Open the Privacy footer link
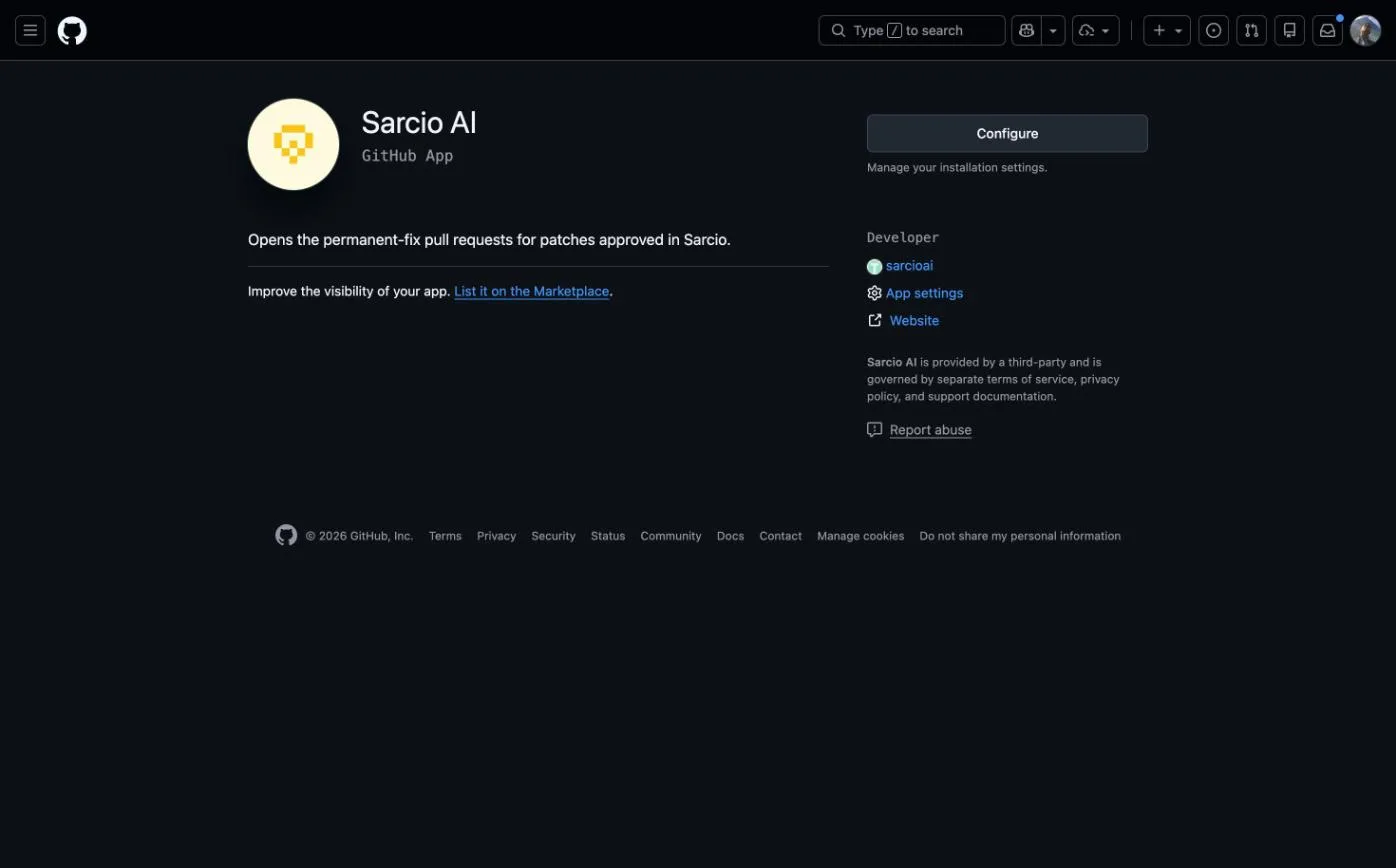Screen dimensions: 1396x868 (496, 536)
